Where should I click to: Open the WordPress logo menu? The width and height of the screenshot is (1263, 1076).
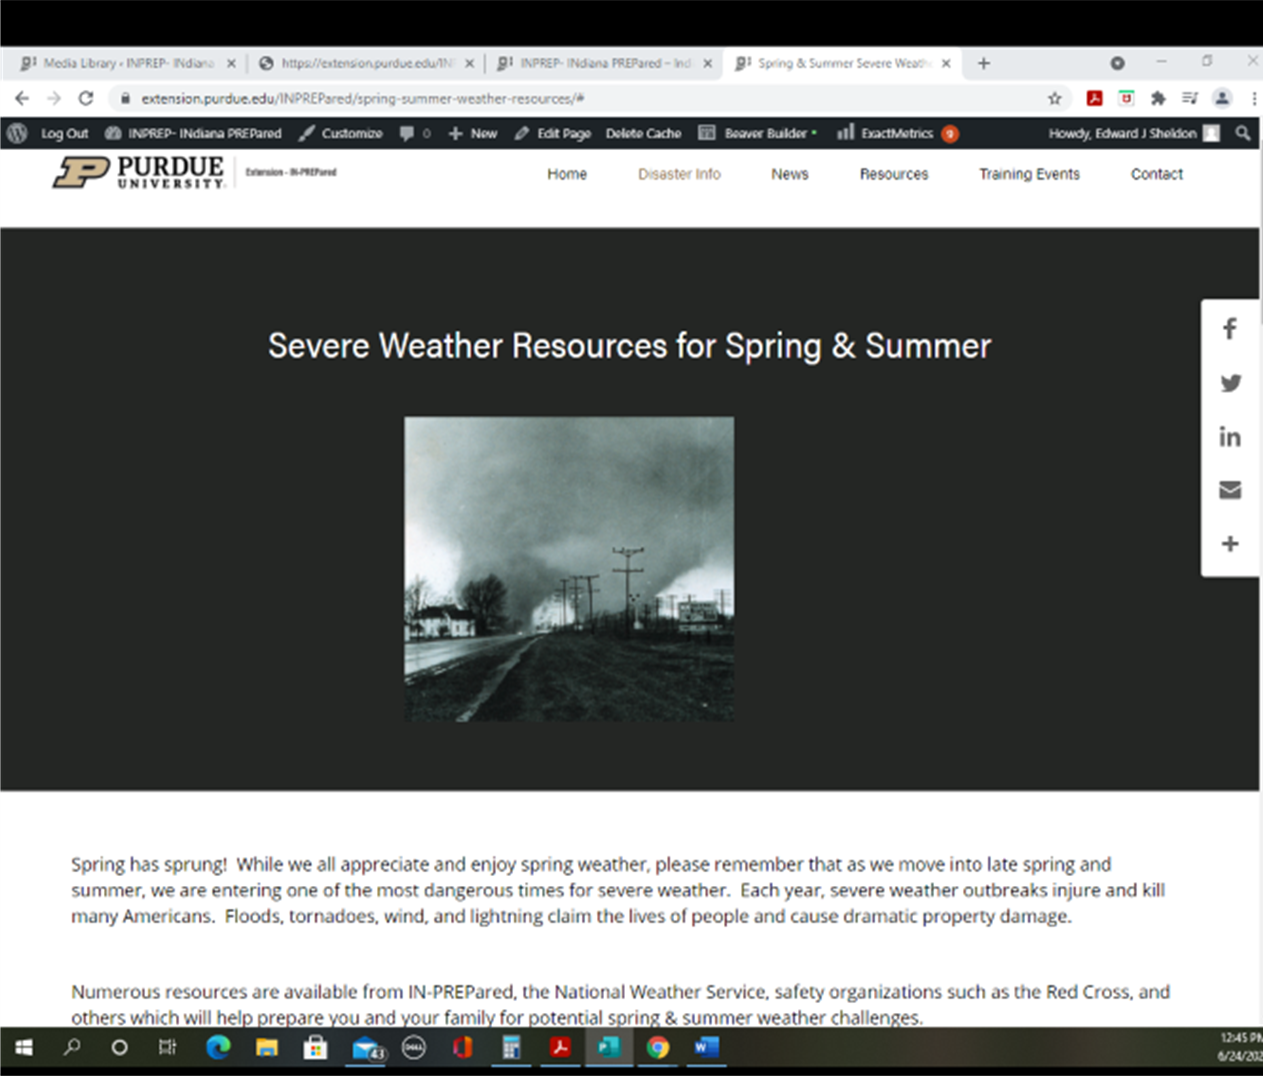coord(17,133)
